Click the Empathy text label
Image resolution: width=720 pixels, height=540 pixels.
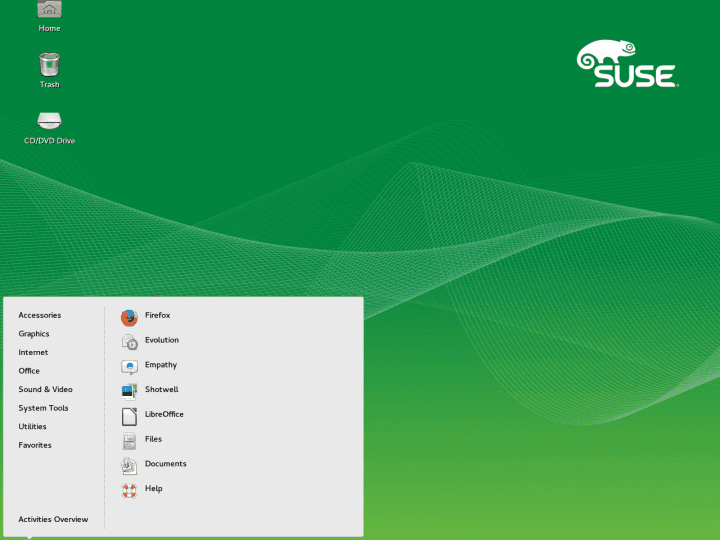(x=161, y=365)
